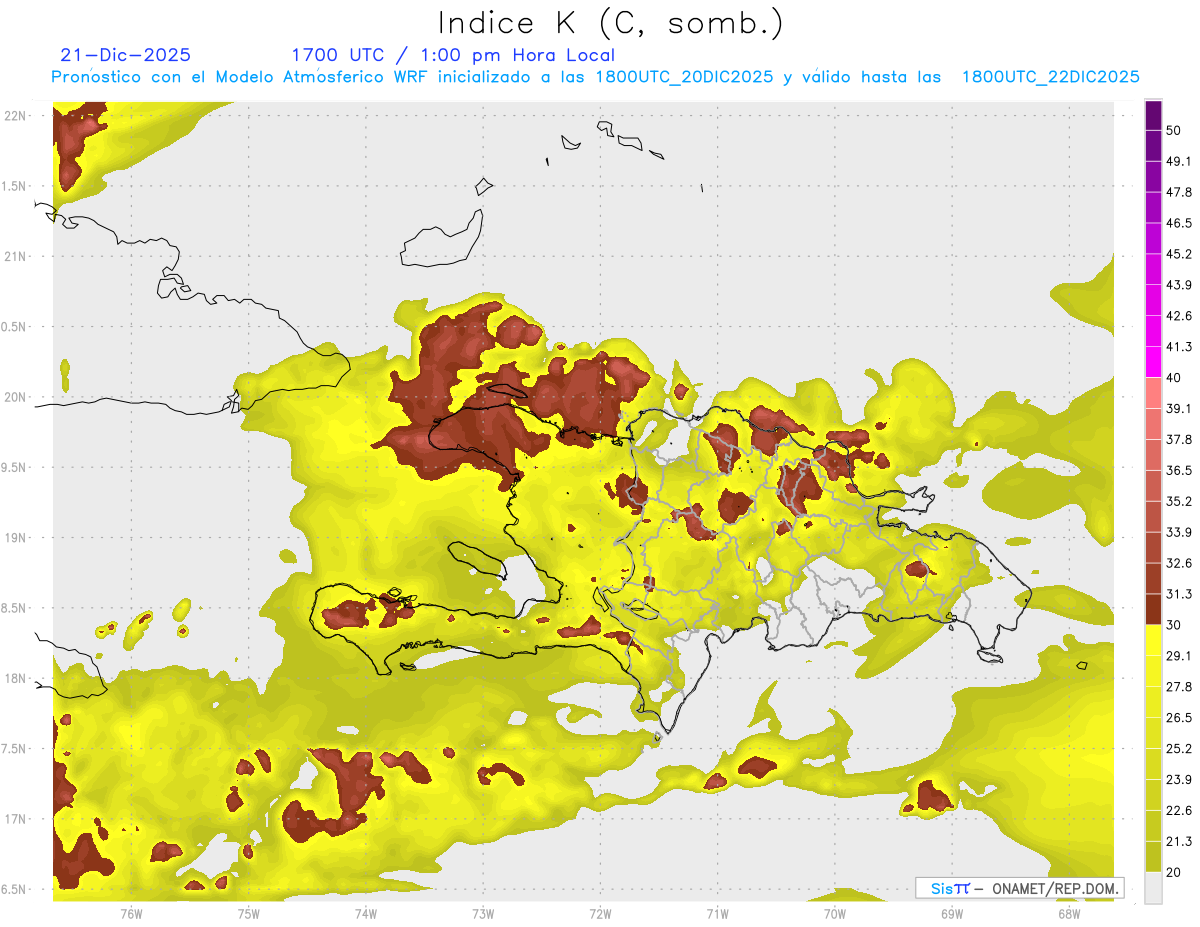Click the WRF model forecast description line
The height and width of the screenshot is (927, 1200).
click(596, 77)
